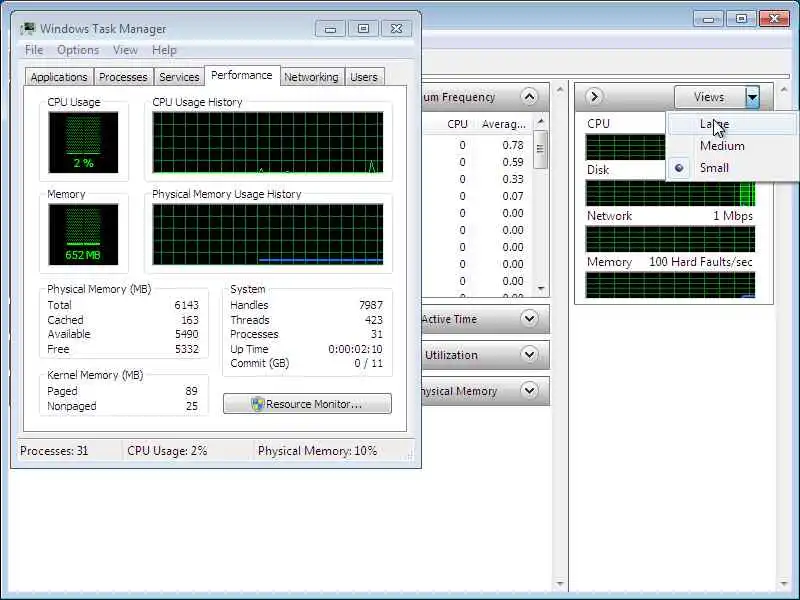Select the Performance tab
800x600 pixels.
242,76
